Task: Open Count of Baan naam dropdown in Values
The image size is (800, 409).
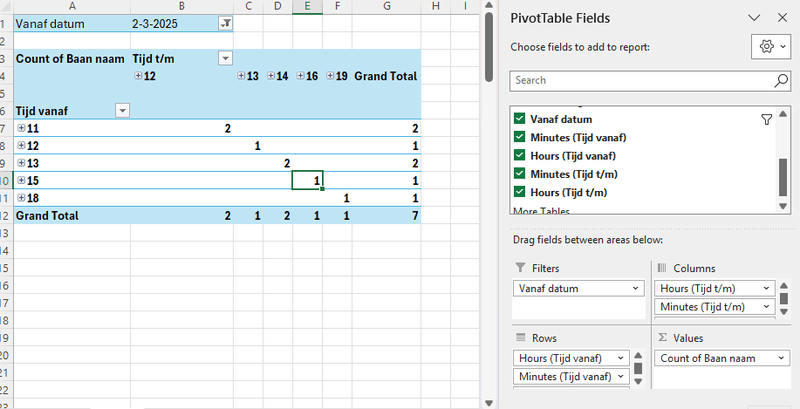Action: (x=781, y=358)
